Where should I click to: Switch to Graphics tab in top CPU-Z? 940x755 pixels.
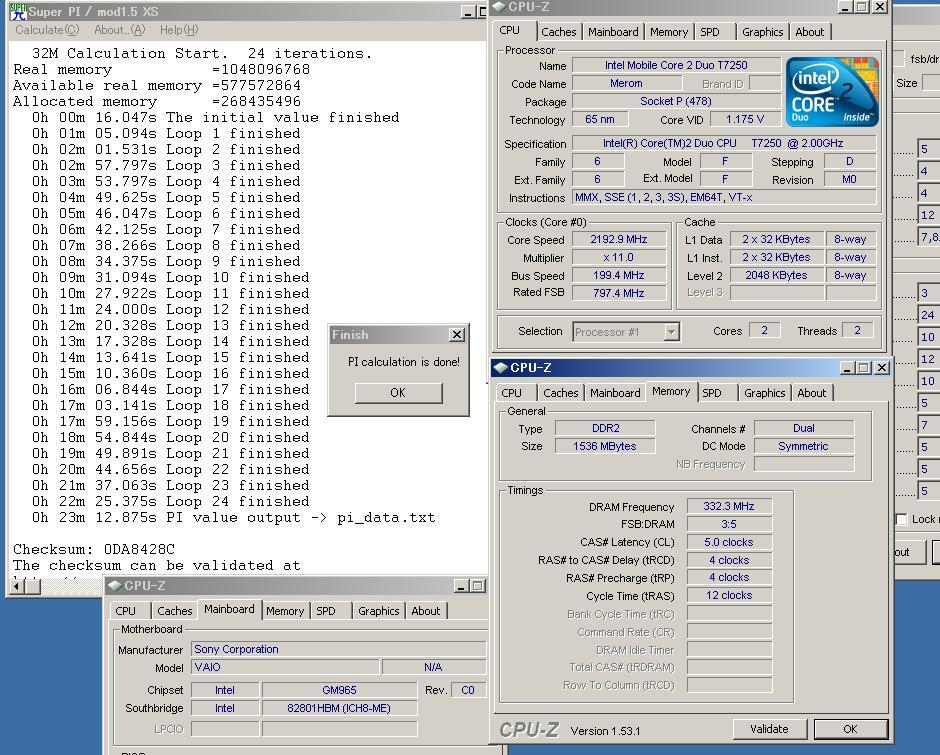coord(762,32)
